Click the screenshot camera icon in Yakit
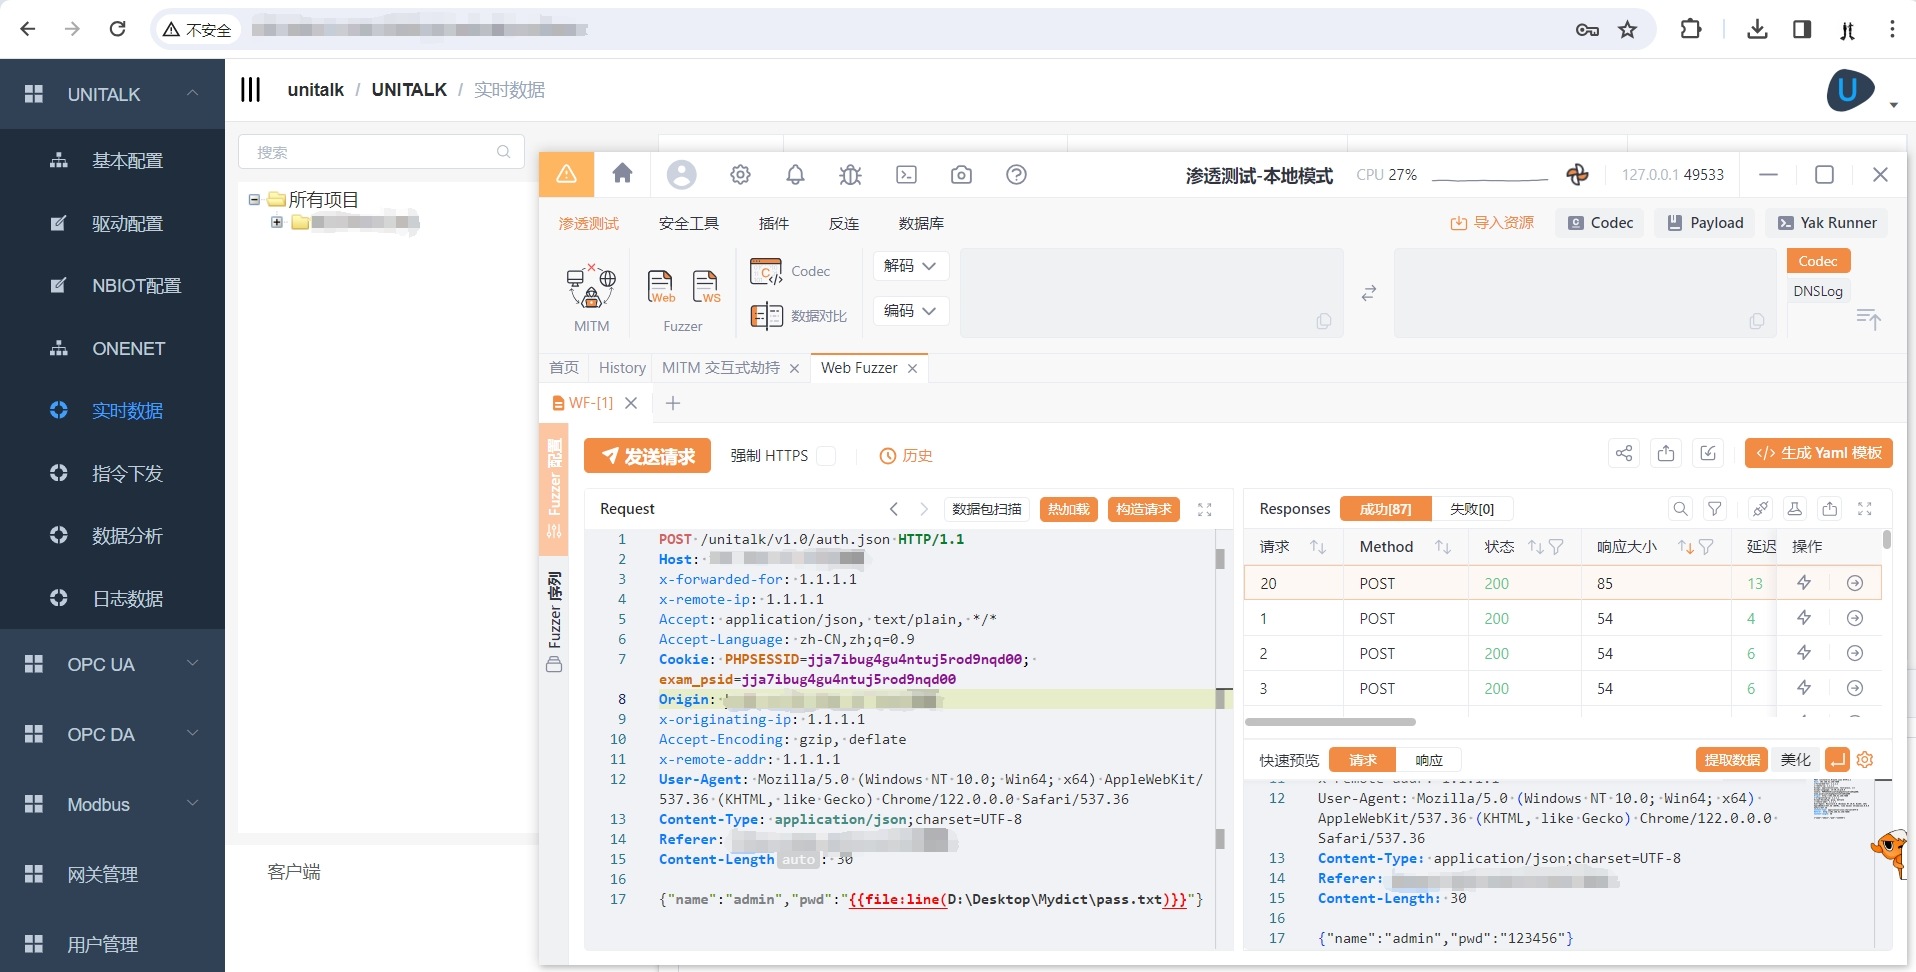The width and height of the screenshot is (1916, 972). 961,175
